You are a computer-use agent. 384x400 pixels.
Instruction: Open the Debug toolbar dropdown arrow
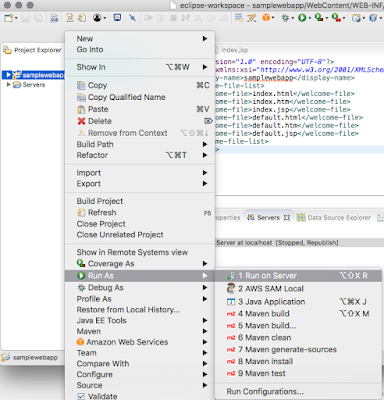pyautogui.click(x=292, y=18)
